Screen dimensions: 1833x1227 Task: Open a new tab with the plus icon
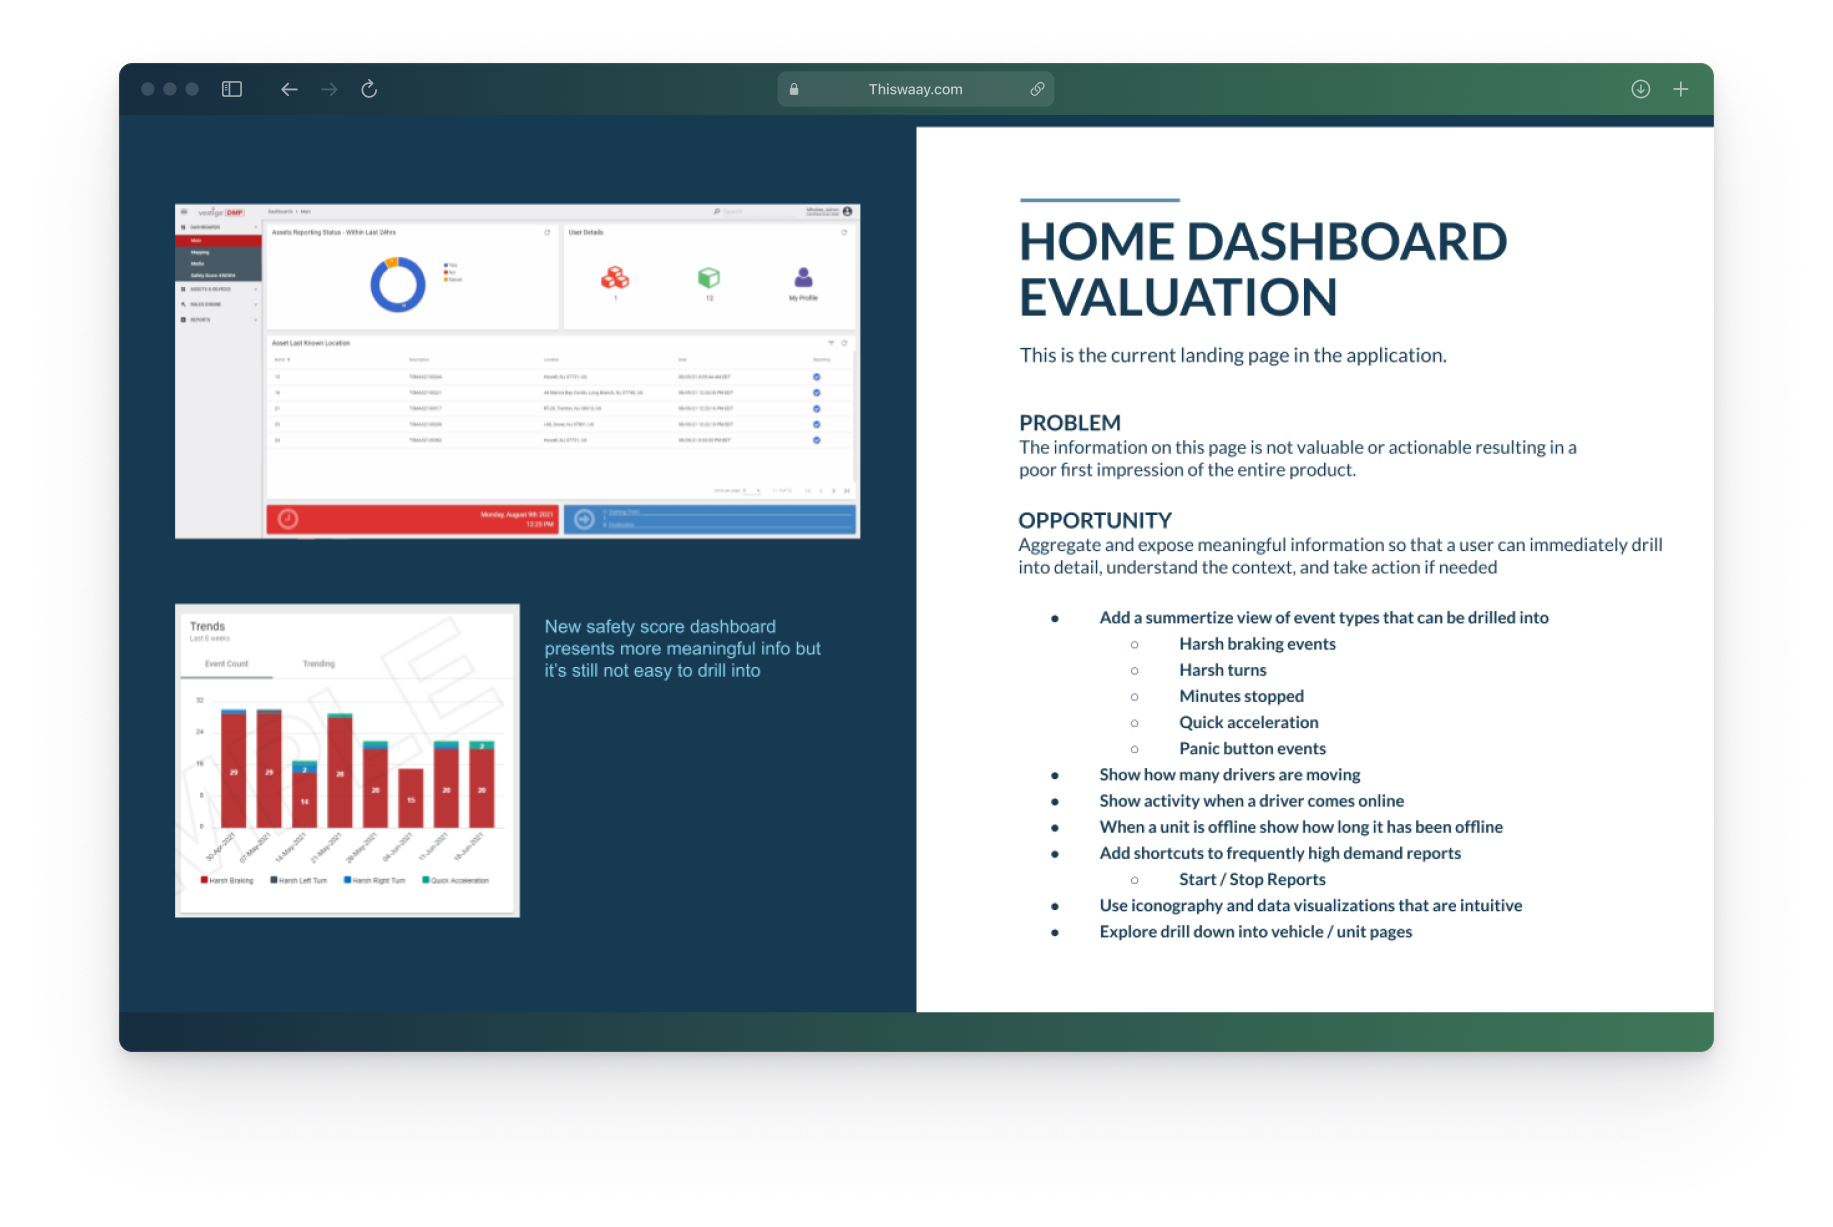1681,89
